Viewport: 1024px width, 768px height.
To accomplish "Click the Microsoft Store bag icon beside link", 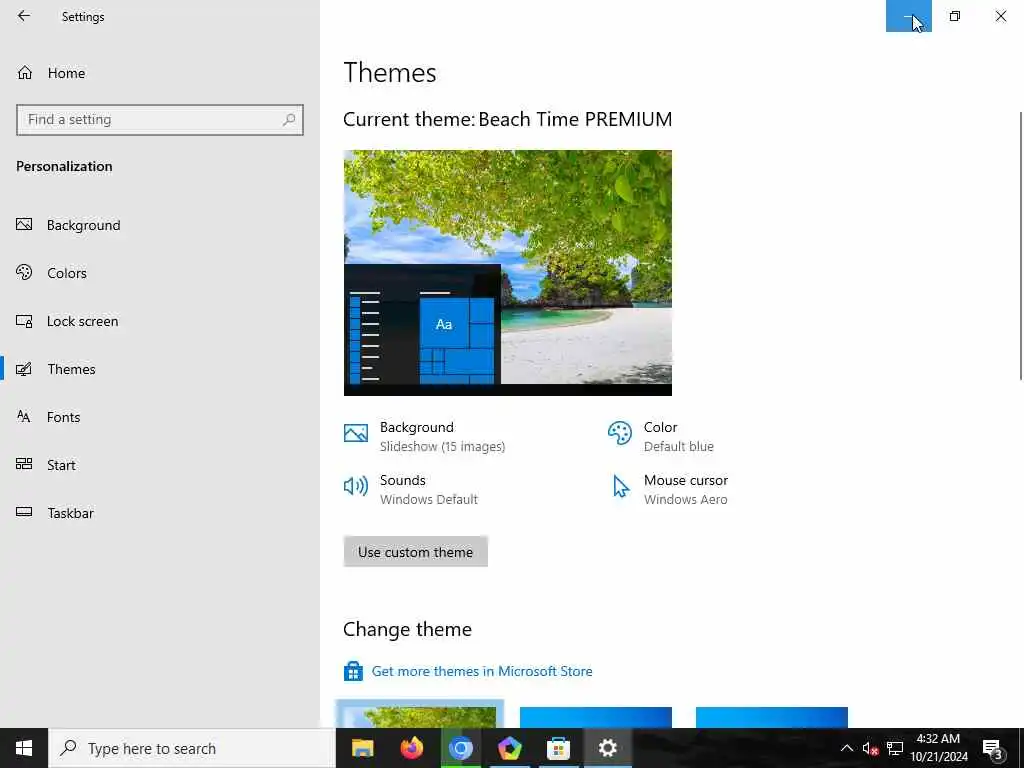I will 353,671.
